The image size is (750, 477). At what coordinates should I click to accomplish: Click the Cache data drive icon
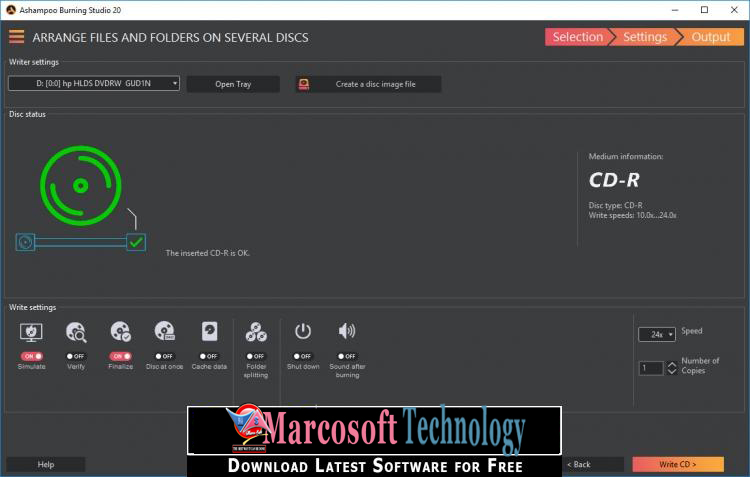click(210, 331)
